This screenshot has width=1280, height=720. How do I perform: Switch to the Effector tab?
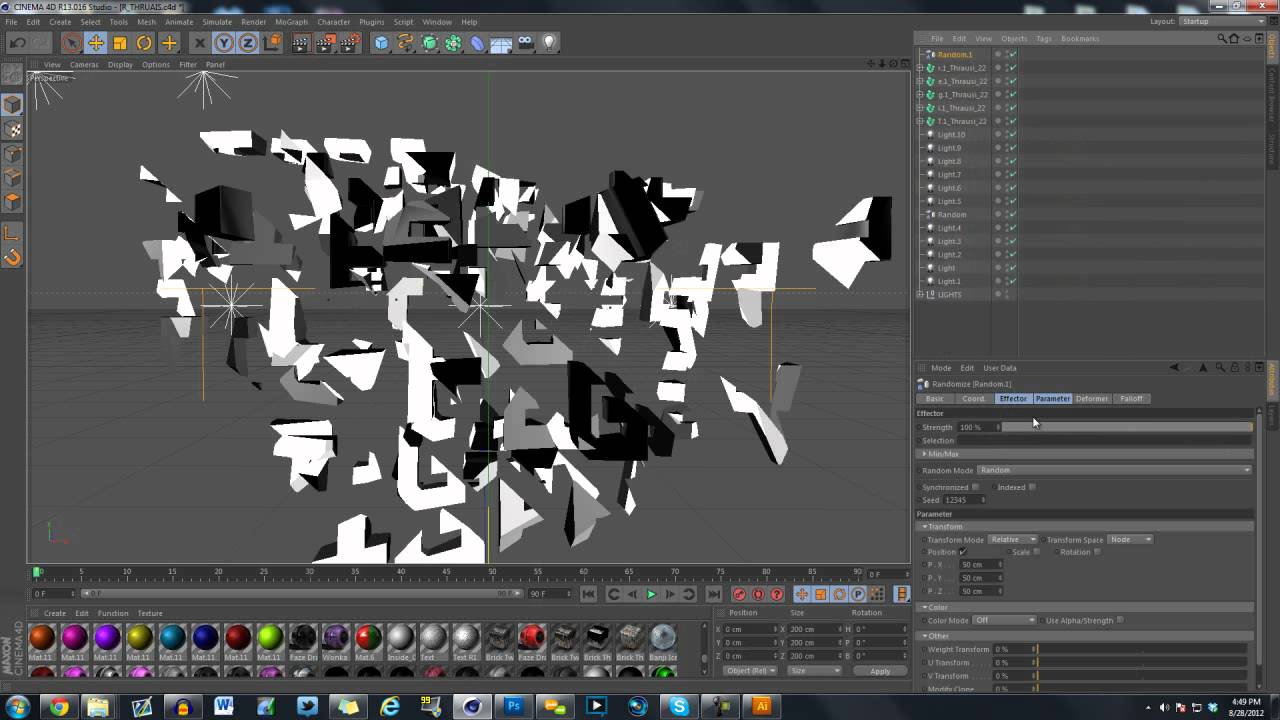pos(1013,399)
